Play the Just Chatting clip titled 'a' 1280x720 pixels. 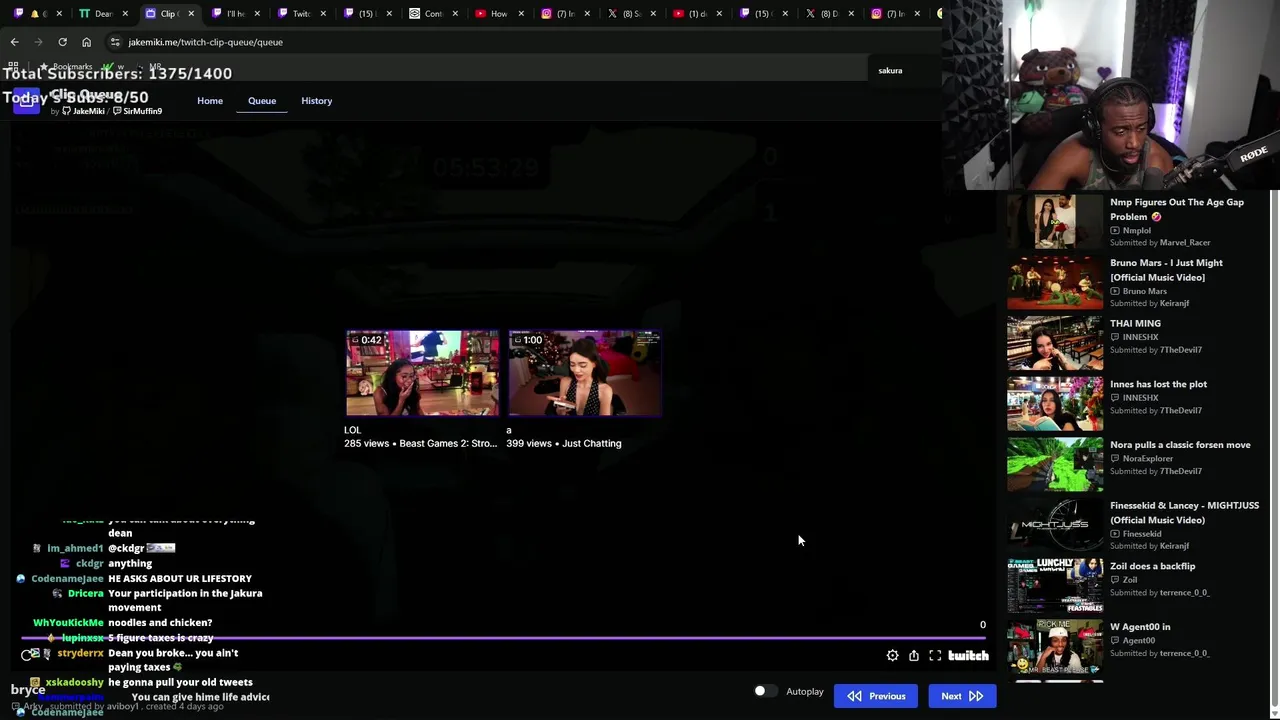click(584, 372)
